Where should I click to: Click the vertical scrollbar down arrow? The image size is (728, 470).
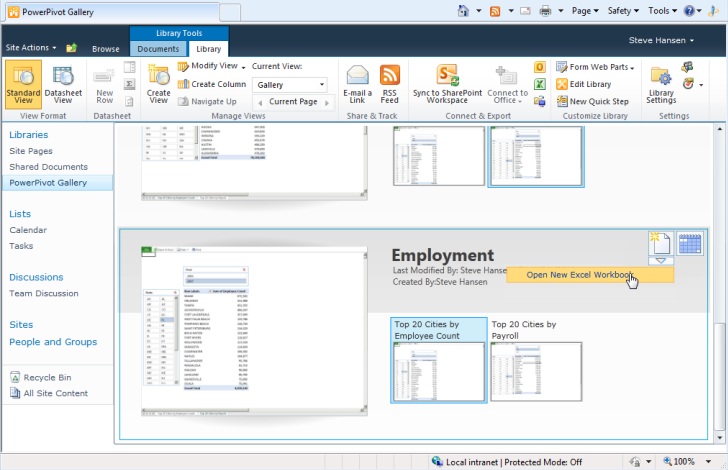click(x=720, y=438)
